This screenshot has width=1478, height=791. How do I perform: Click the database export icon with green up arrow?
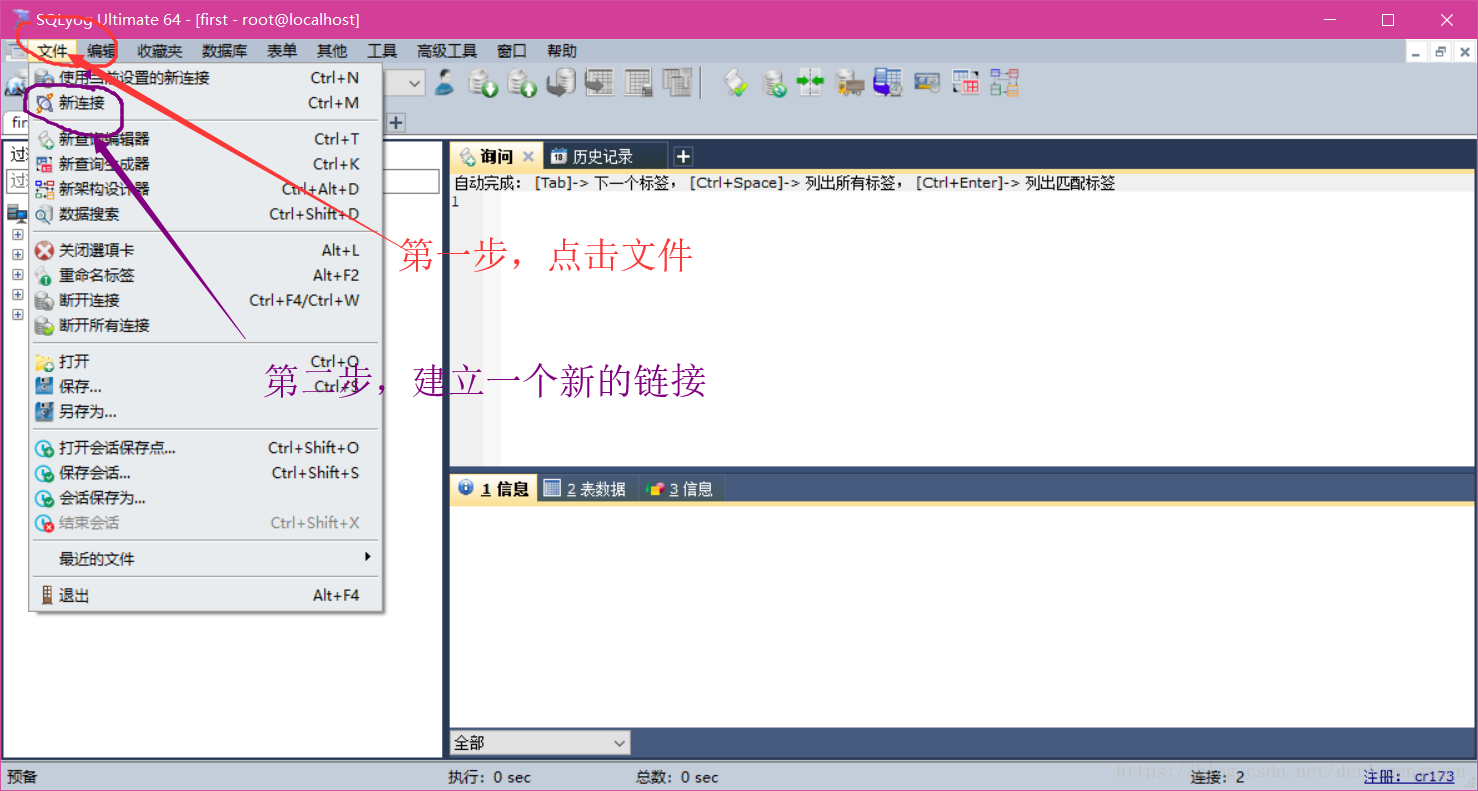point(522,83)
